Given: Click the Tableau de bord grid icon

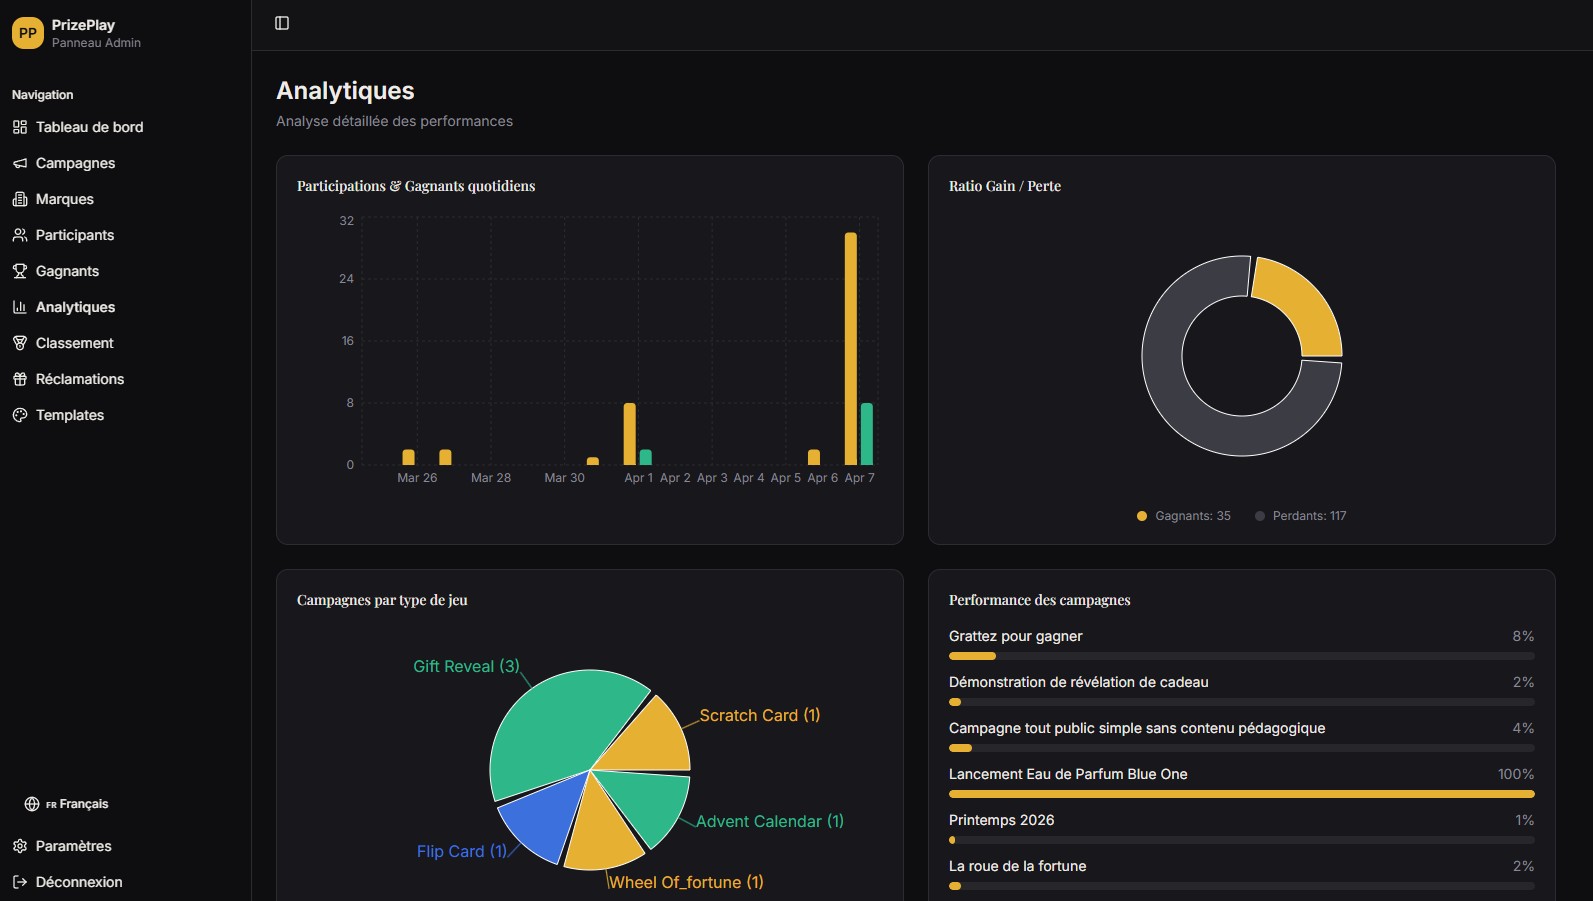Looking at the screenshot, I should click(x=20, y=127).
